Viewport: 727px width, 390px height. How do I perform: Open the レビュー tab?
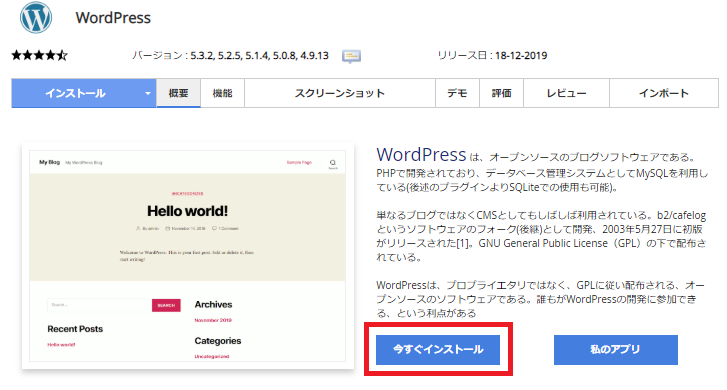click(566, 93)
